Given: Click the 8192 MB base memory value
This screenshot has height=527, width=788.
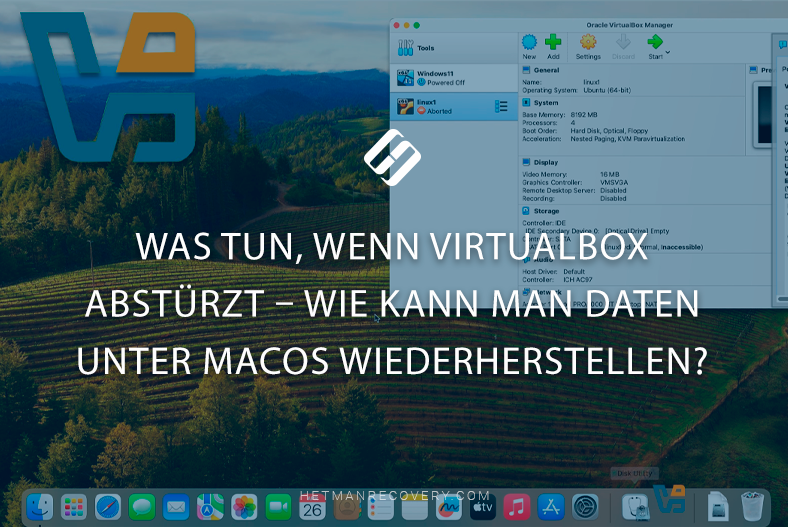Looking at the screenshot, I should click(x=584, y=115).
